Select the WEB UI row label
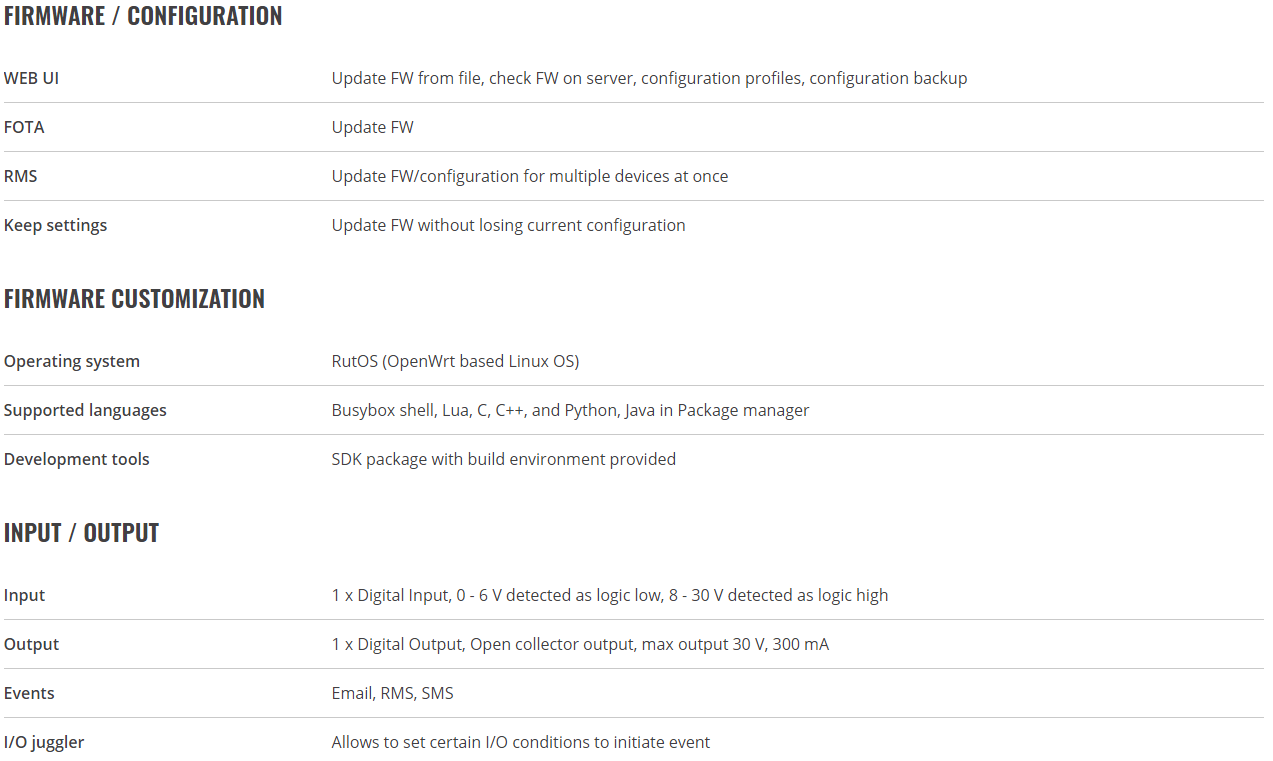This screenshot has height=761, width=1273. (x=31, y=78)
